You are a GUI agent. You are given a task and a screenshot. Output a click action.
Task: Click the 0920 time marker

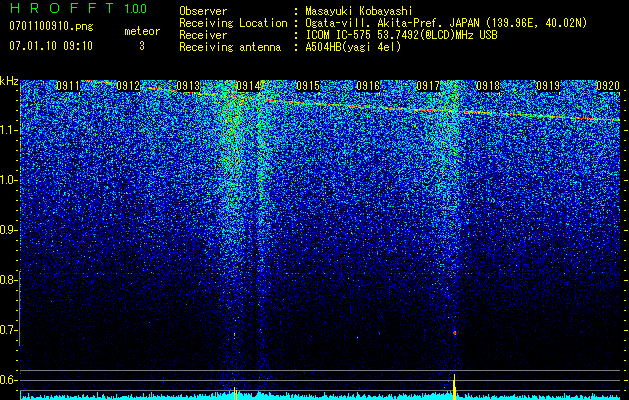pyautogui.click(x=608, y=86)
